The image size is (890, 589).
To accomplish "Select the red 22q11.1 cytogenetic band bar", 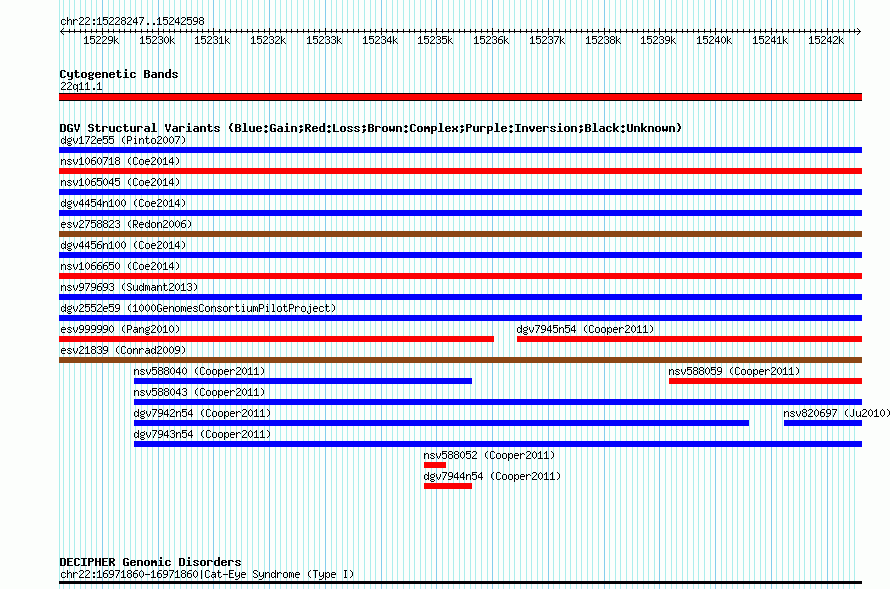I will click(460, 97).
